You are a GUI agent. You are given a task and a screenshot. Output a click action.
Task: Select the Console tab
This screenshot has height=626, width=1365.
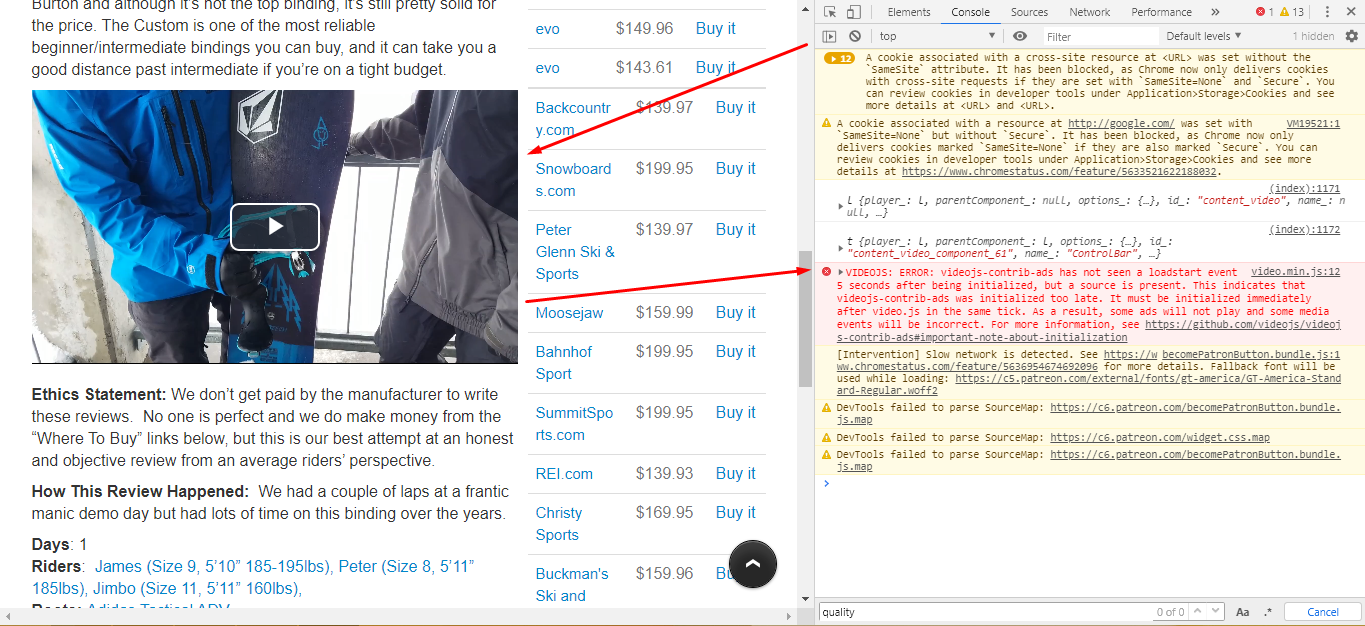tap(970, 12)
